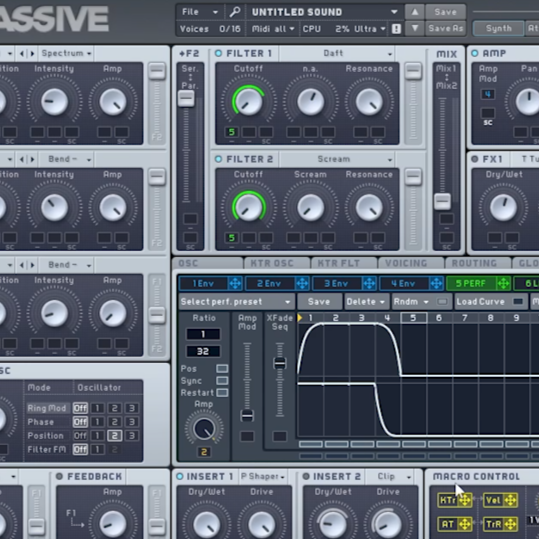539x539 pixels.
Task: Click the Filter 1 Cutoff knob
Action: coord(248,101)
